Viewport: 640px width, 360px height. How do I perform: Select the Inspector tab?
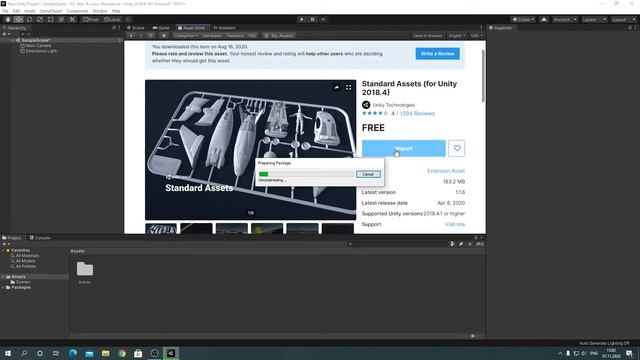coord(500,28)
